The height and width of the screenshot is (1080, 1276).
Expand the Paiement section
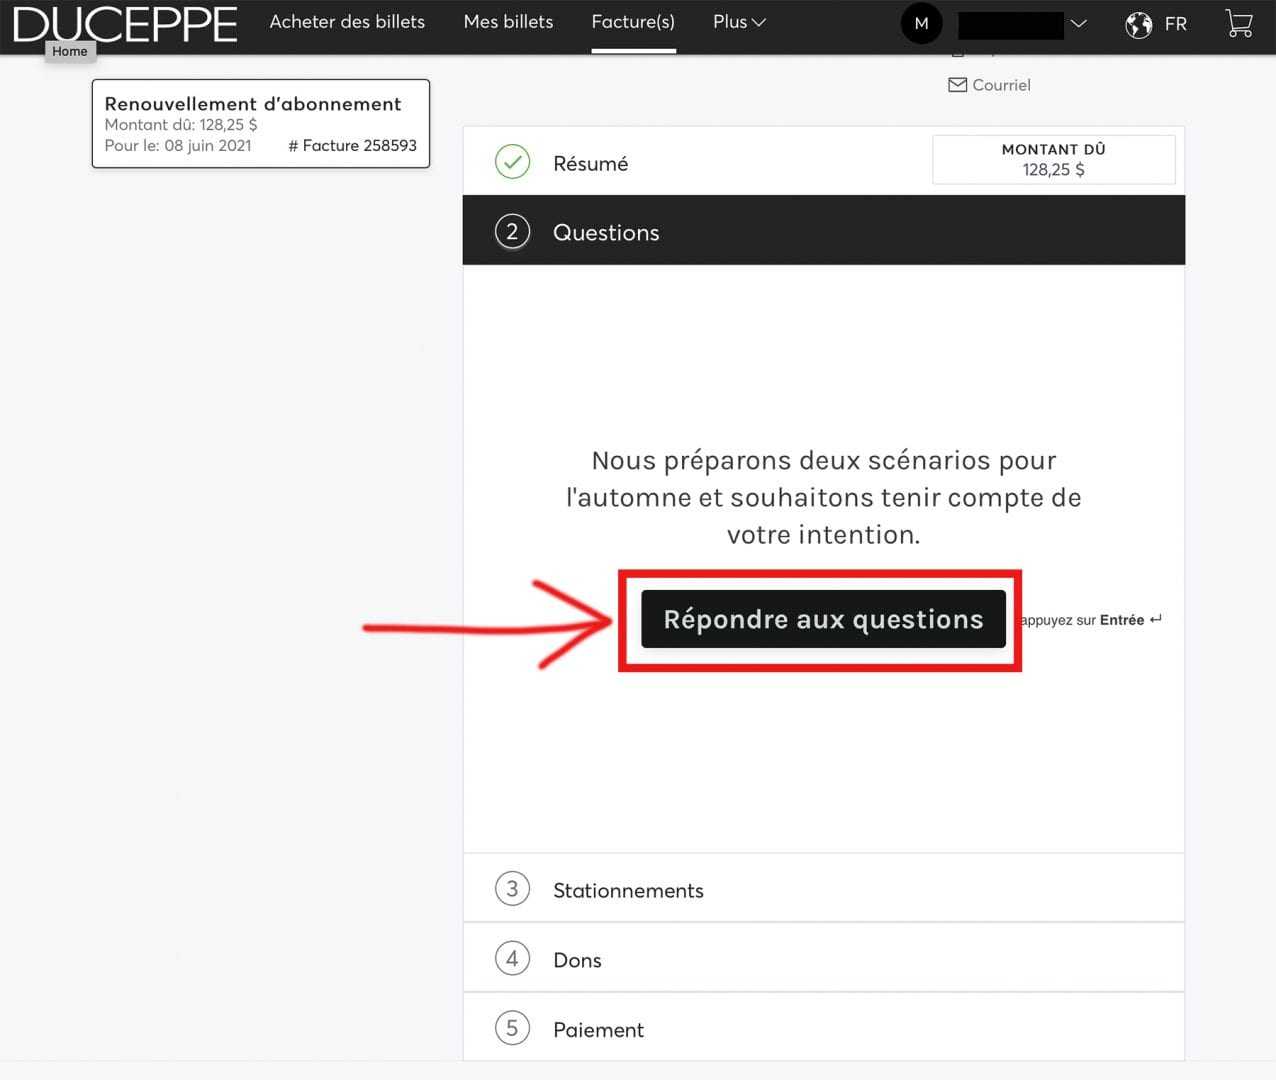click(x=598, y=1030)
